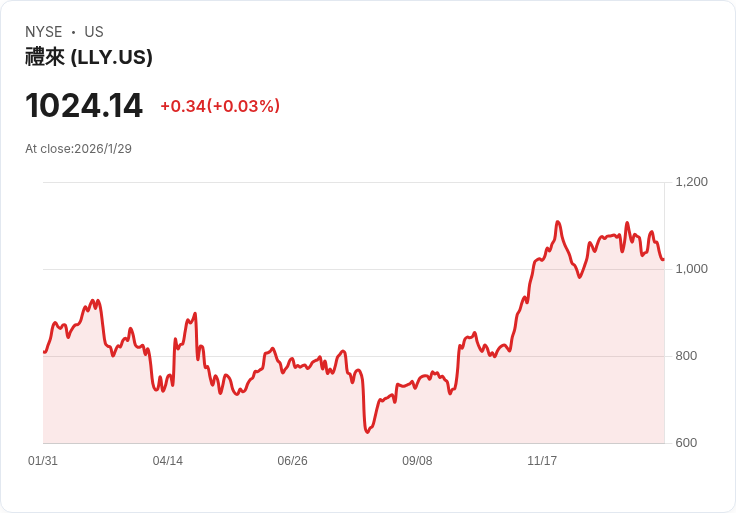Select the 09/08 date on the x-axis

[417, 461]
